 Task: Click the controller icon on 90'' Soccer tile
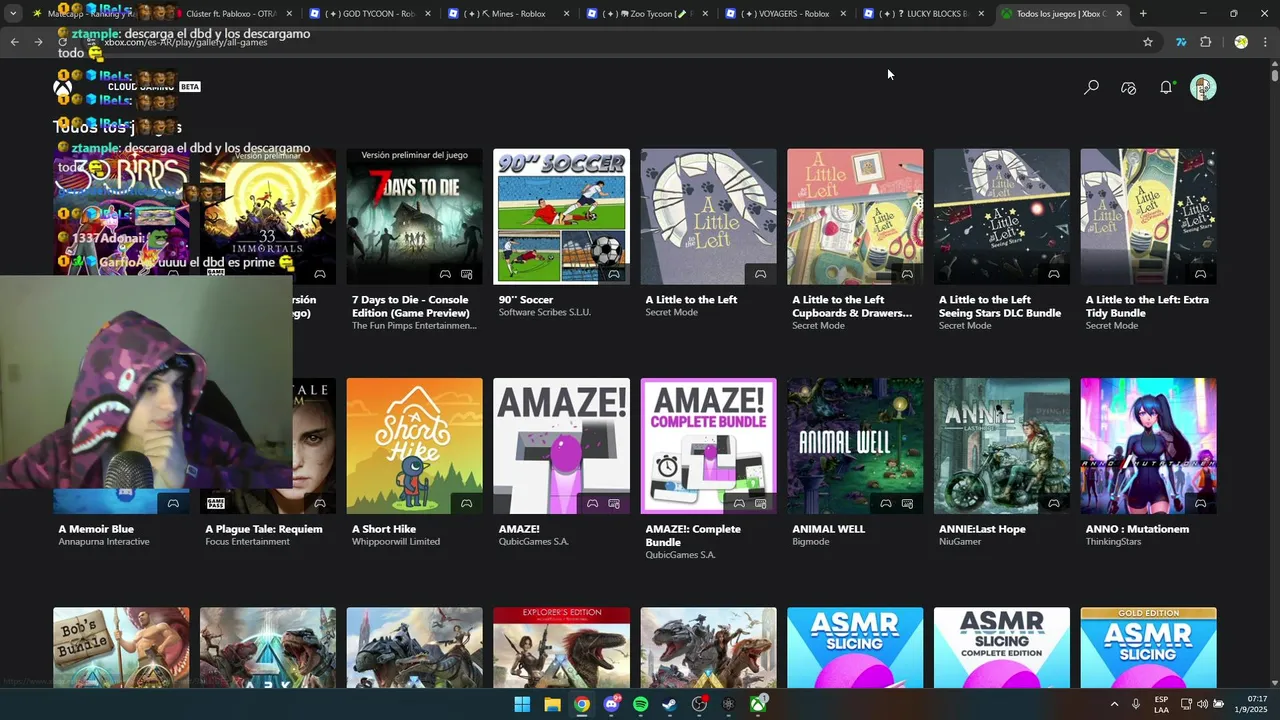click(613, 274)
